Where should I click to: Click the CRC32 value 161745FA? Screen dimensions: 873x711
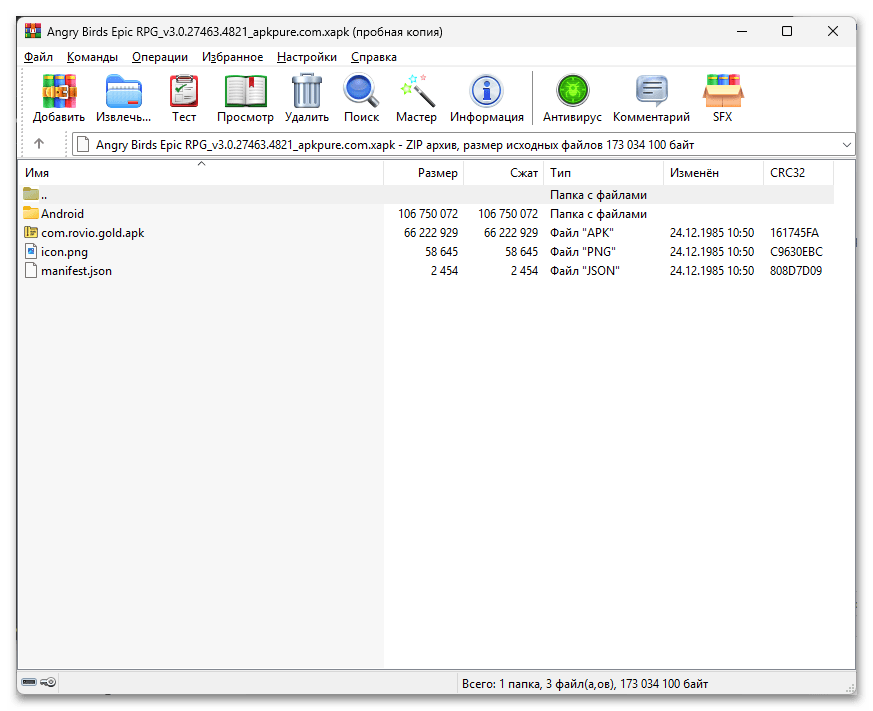pyautogui.click(x=794, y=233)
